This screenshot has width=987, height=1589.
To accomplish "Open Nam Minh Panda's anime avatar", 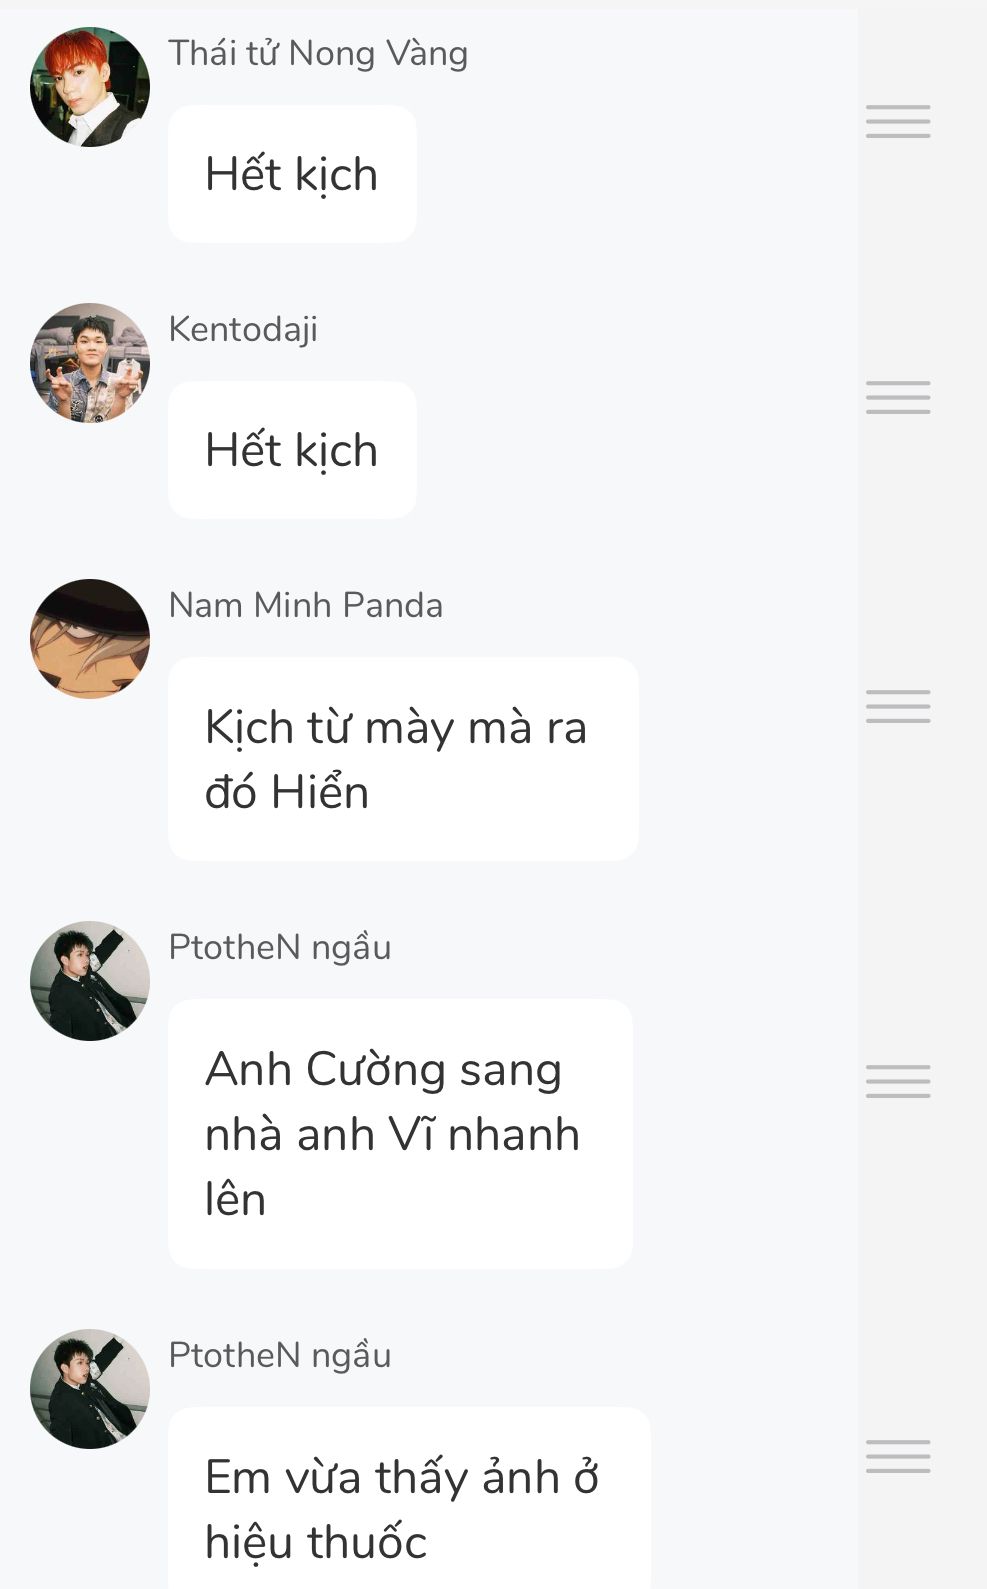I will point(90,639).
